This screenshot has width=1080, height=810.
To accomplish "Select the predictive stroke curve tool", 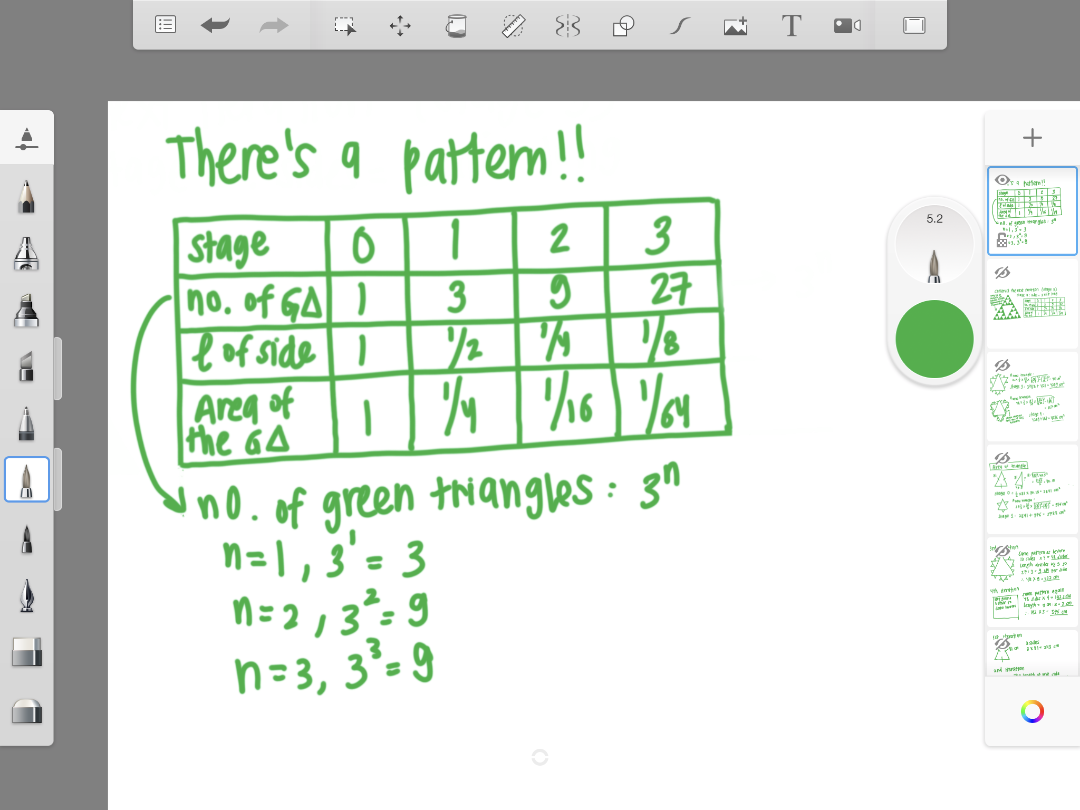I will (x=679, y=26).
